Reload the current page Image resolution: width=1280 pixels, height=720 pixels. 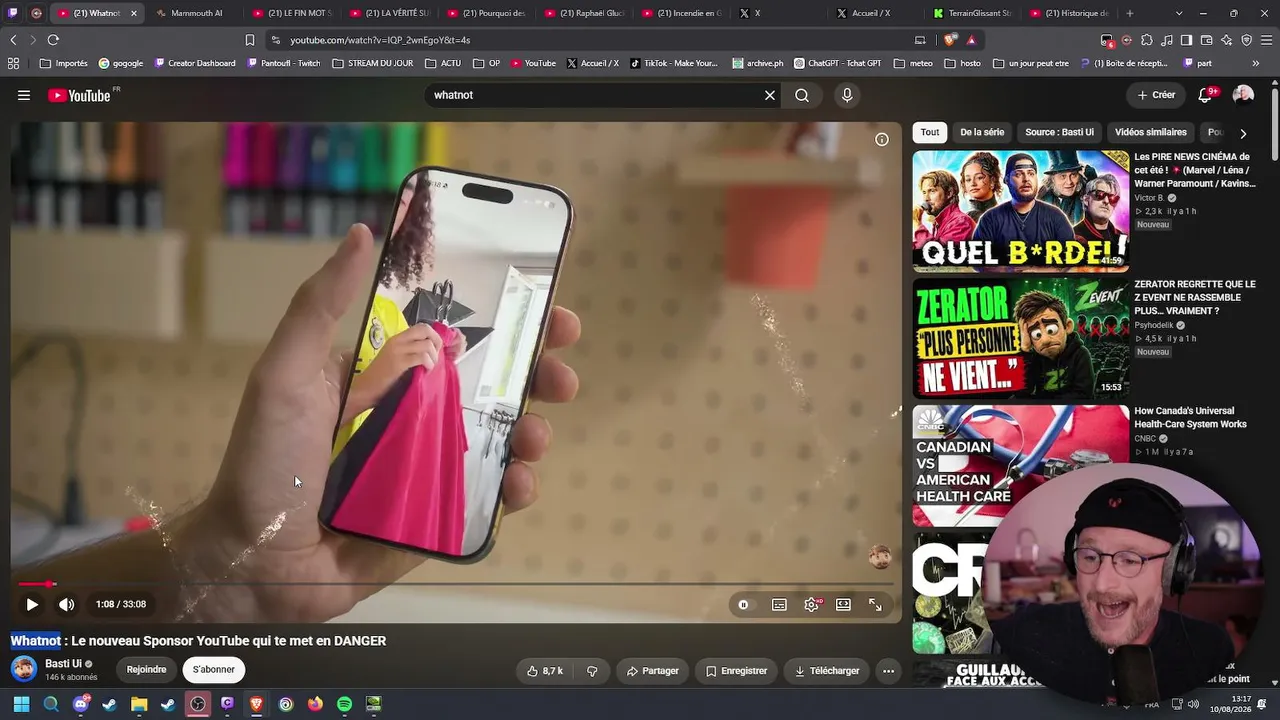pyautogui.click(x=53, y=40)
